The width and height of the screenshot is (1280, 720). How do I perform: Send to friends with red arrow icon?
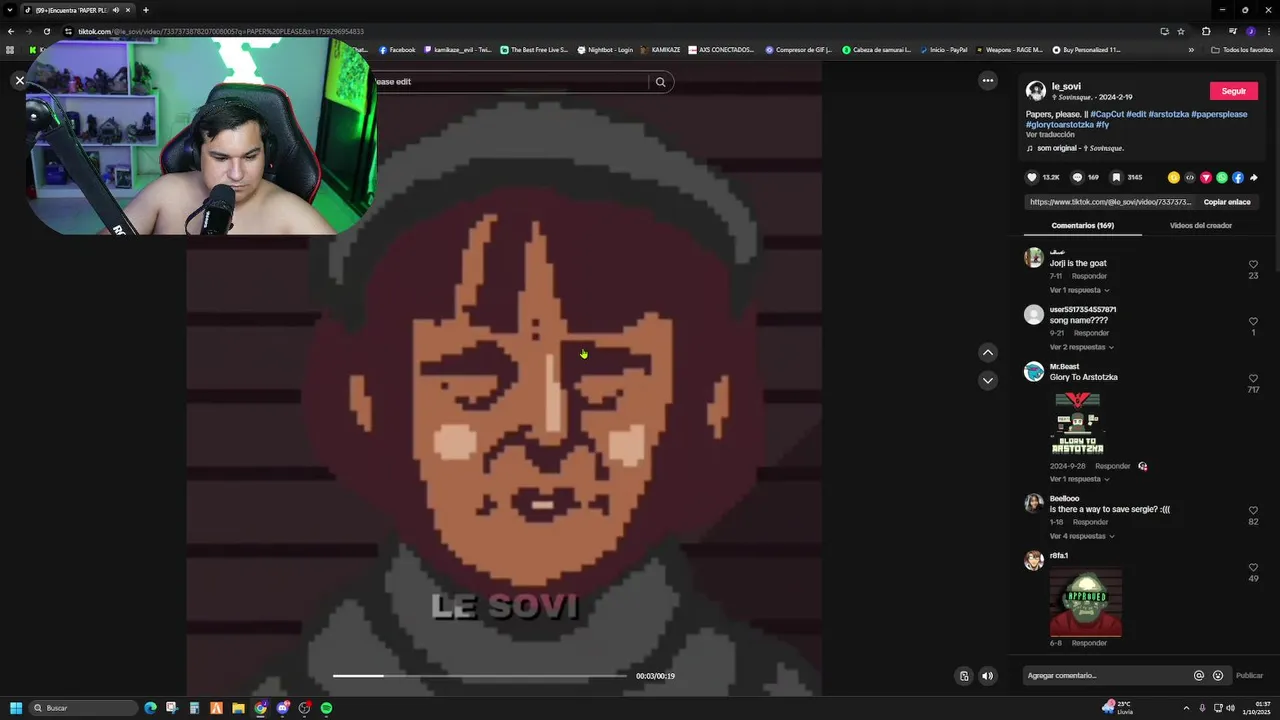[1206, 177]
